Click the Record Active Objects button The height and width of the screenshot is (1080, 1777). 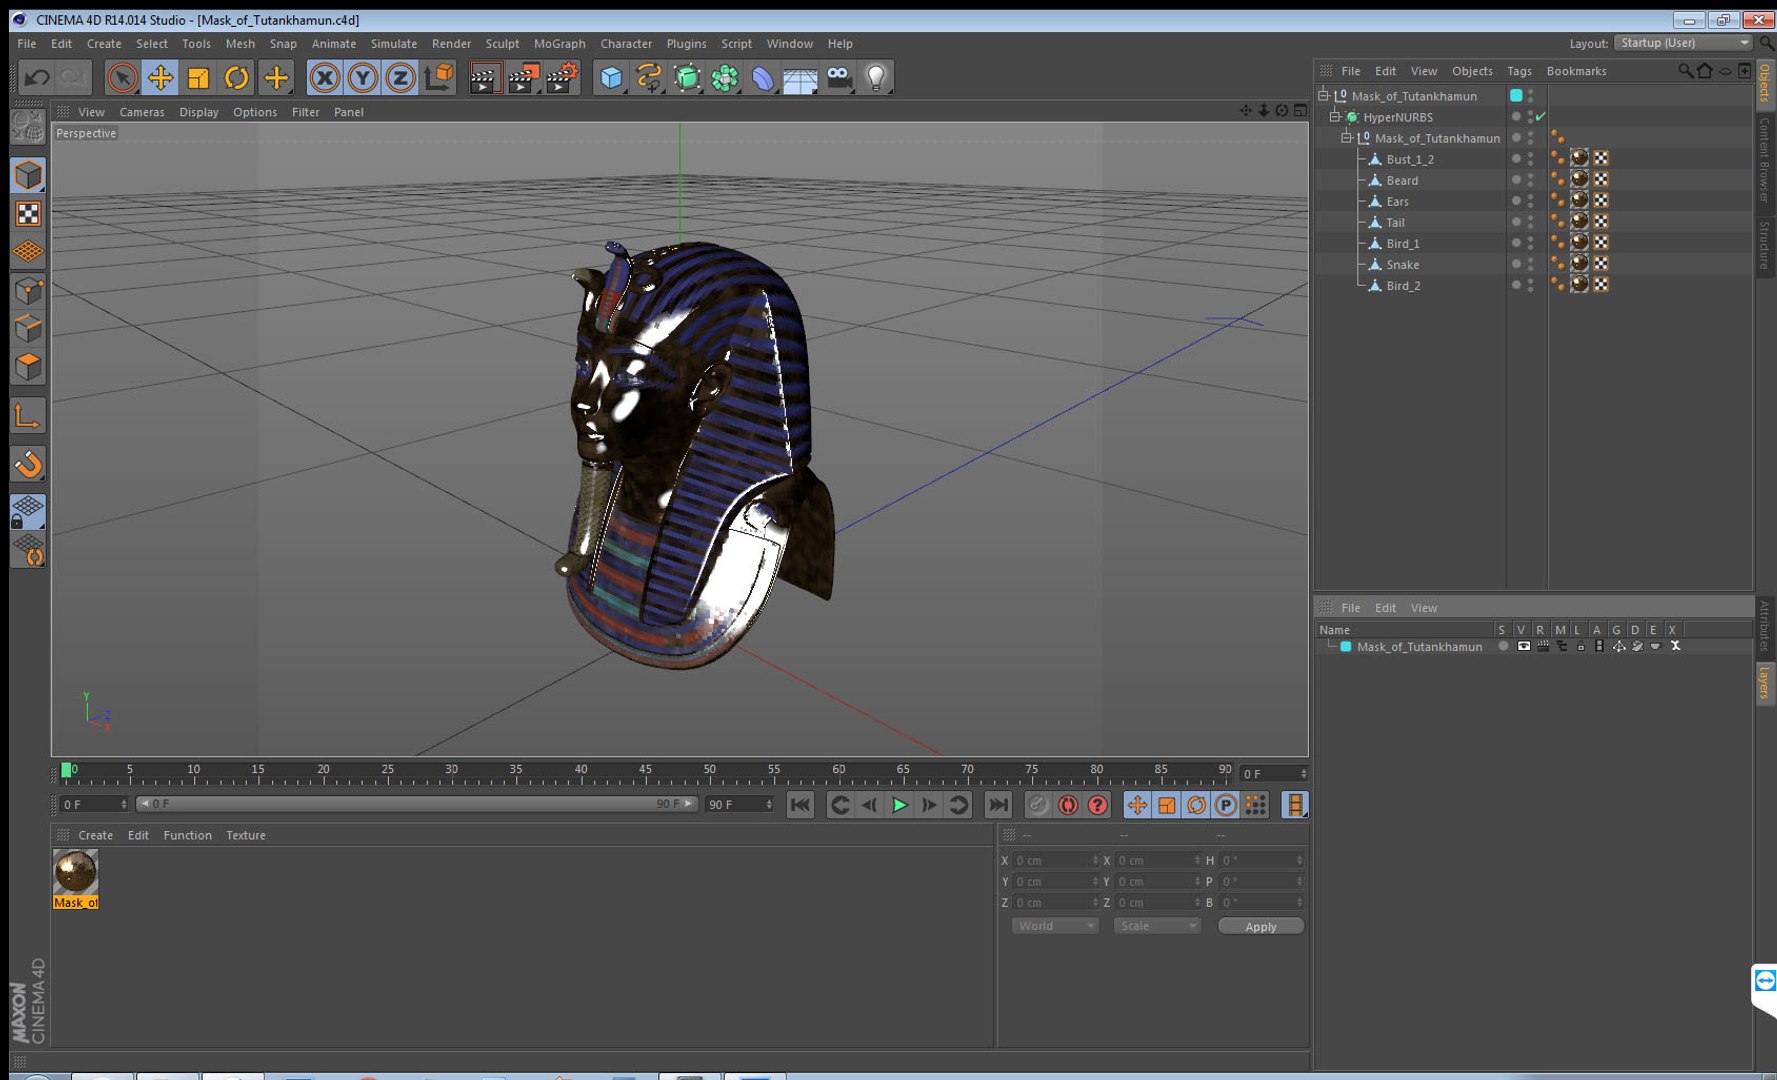pos(1039,804)
